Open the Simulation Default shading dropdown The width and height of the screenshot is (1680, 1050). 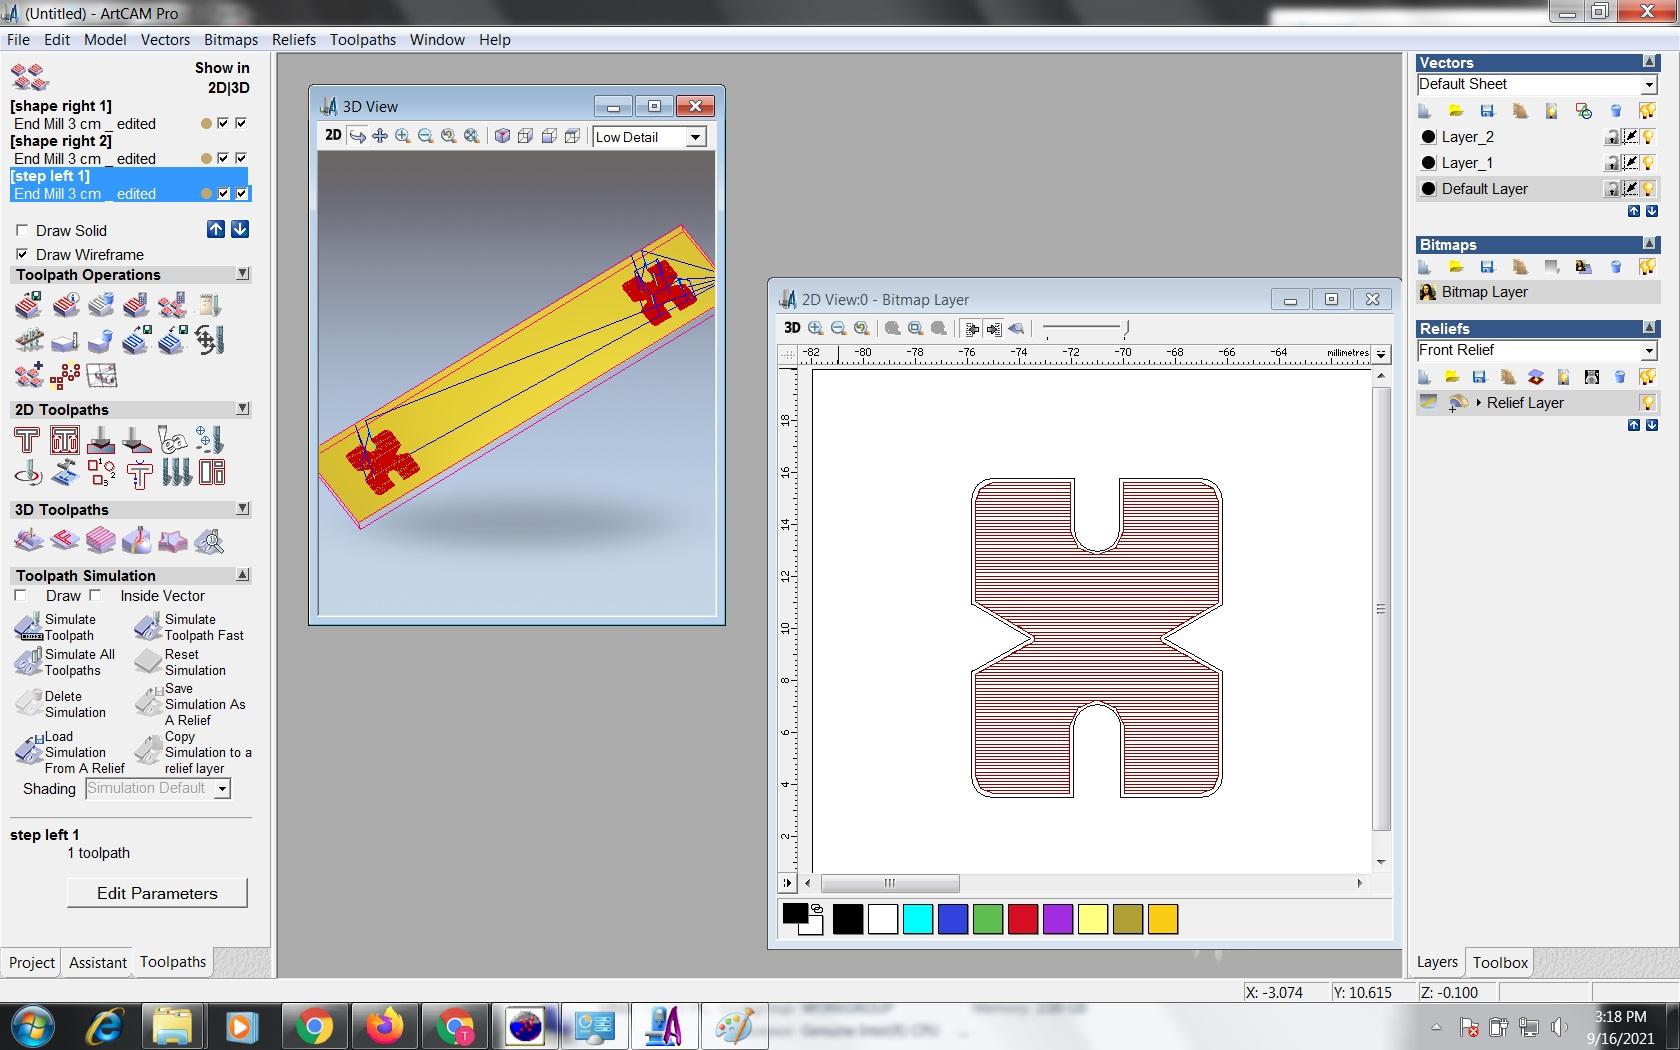223,789
